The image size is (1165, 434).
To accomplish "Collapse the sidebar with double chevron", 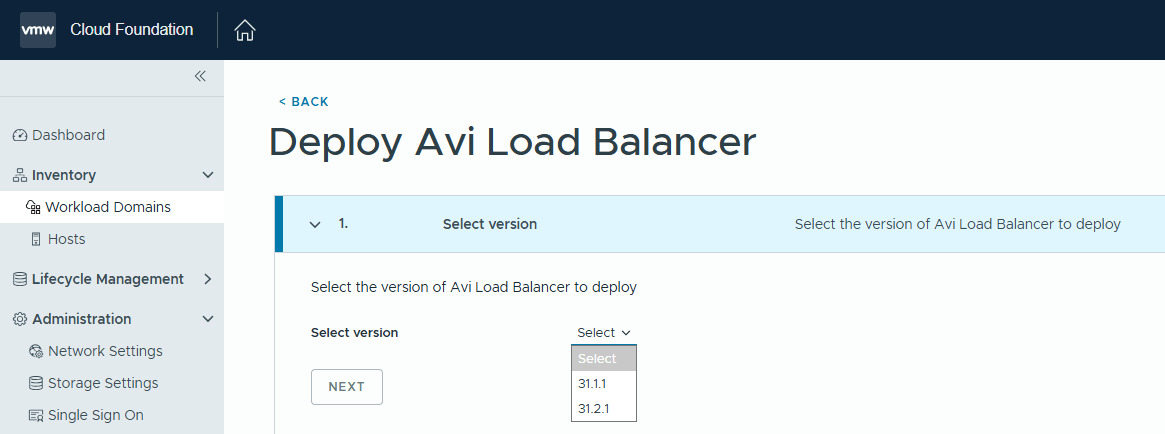I will [200, 76].
